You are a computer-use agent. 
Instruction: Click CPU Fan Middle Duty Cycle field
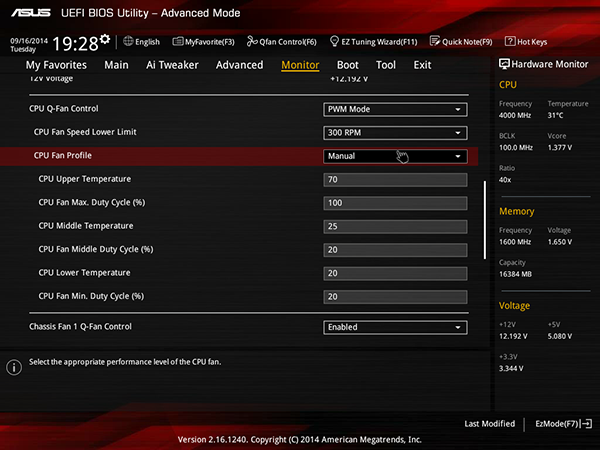pyautogui.click(x=395, y=250)
